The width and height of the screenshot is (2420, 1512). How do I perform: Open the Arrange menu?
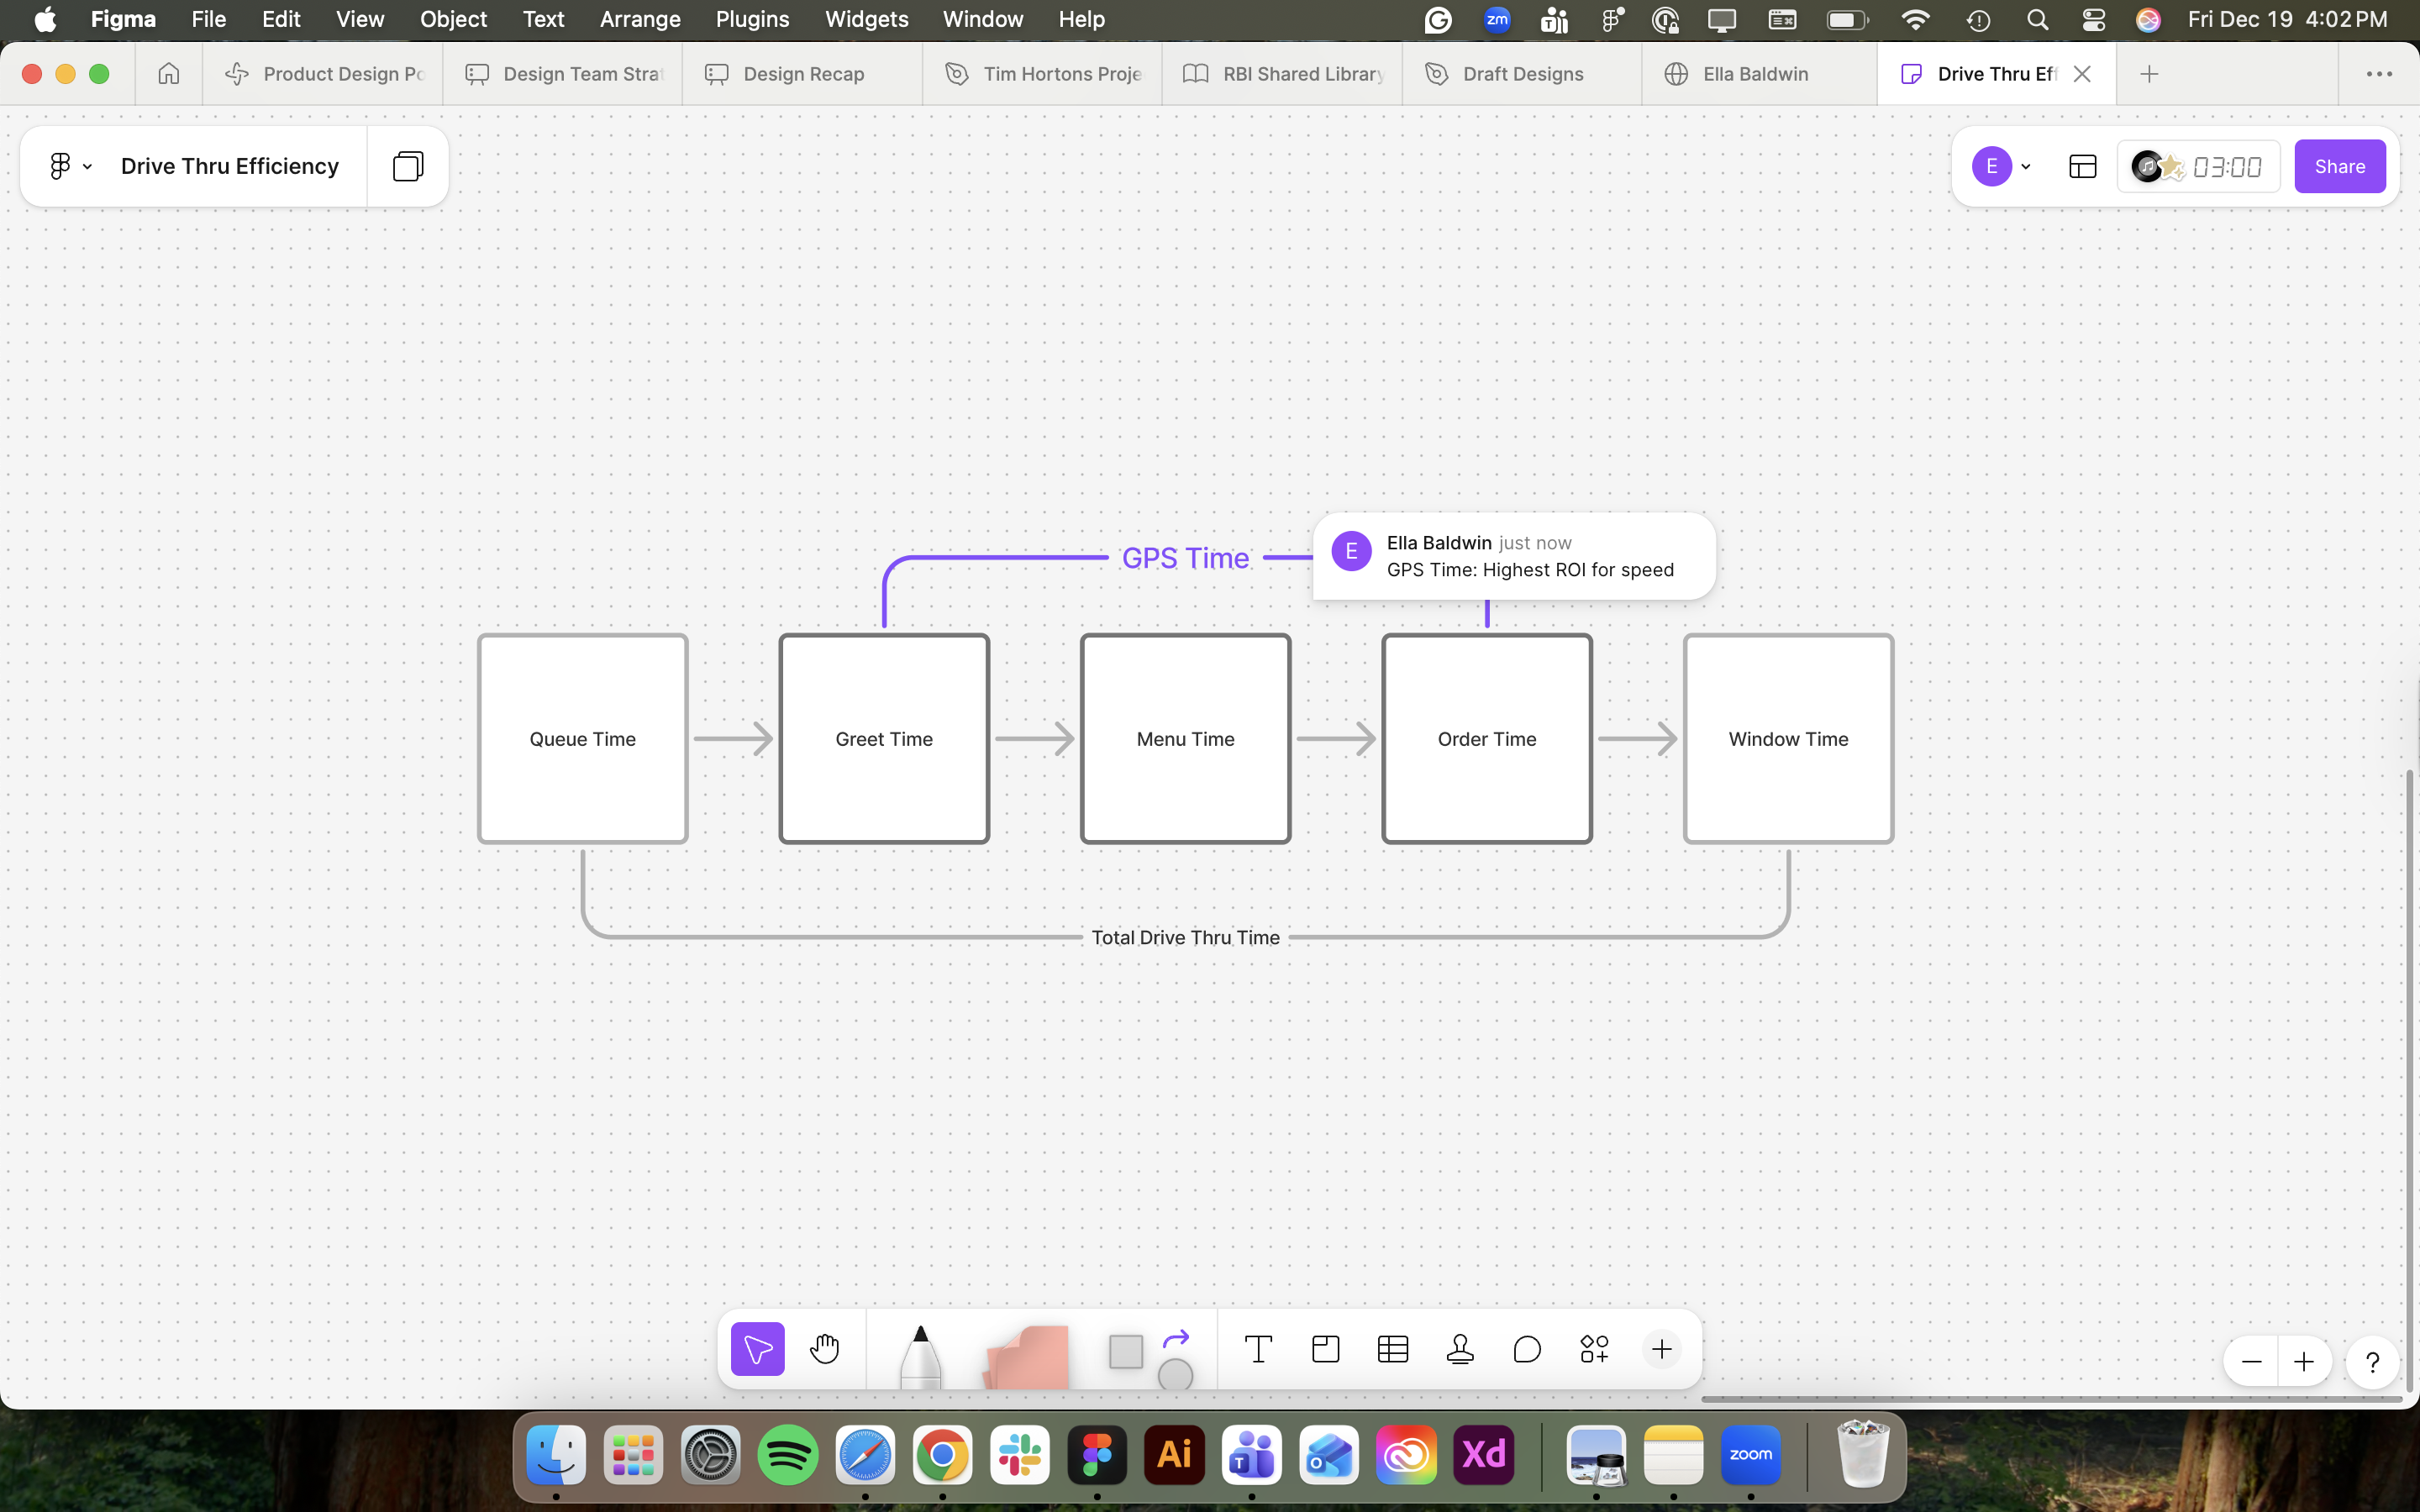coord(639,19)
